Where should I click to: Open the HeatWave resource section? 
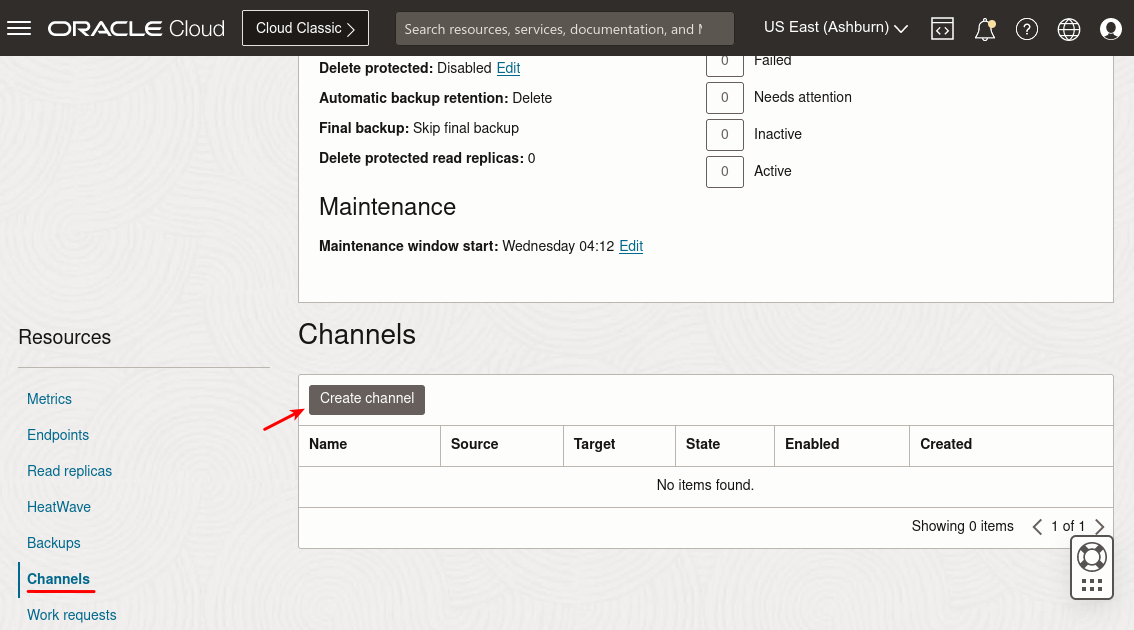[x=59, y=508]
